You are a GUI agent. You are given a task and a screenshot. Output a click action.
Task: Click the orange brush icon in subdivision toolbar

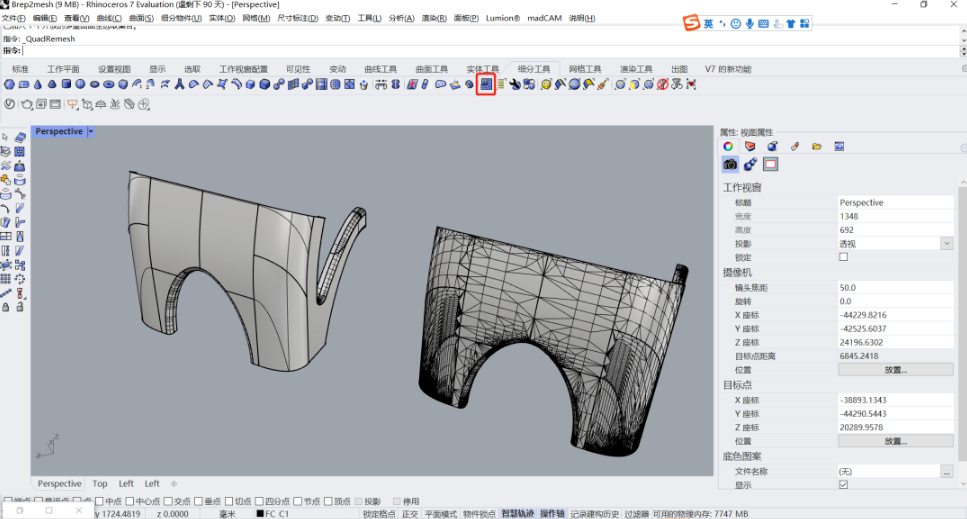tap(603, 84)
